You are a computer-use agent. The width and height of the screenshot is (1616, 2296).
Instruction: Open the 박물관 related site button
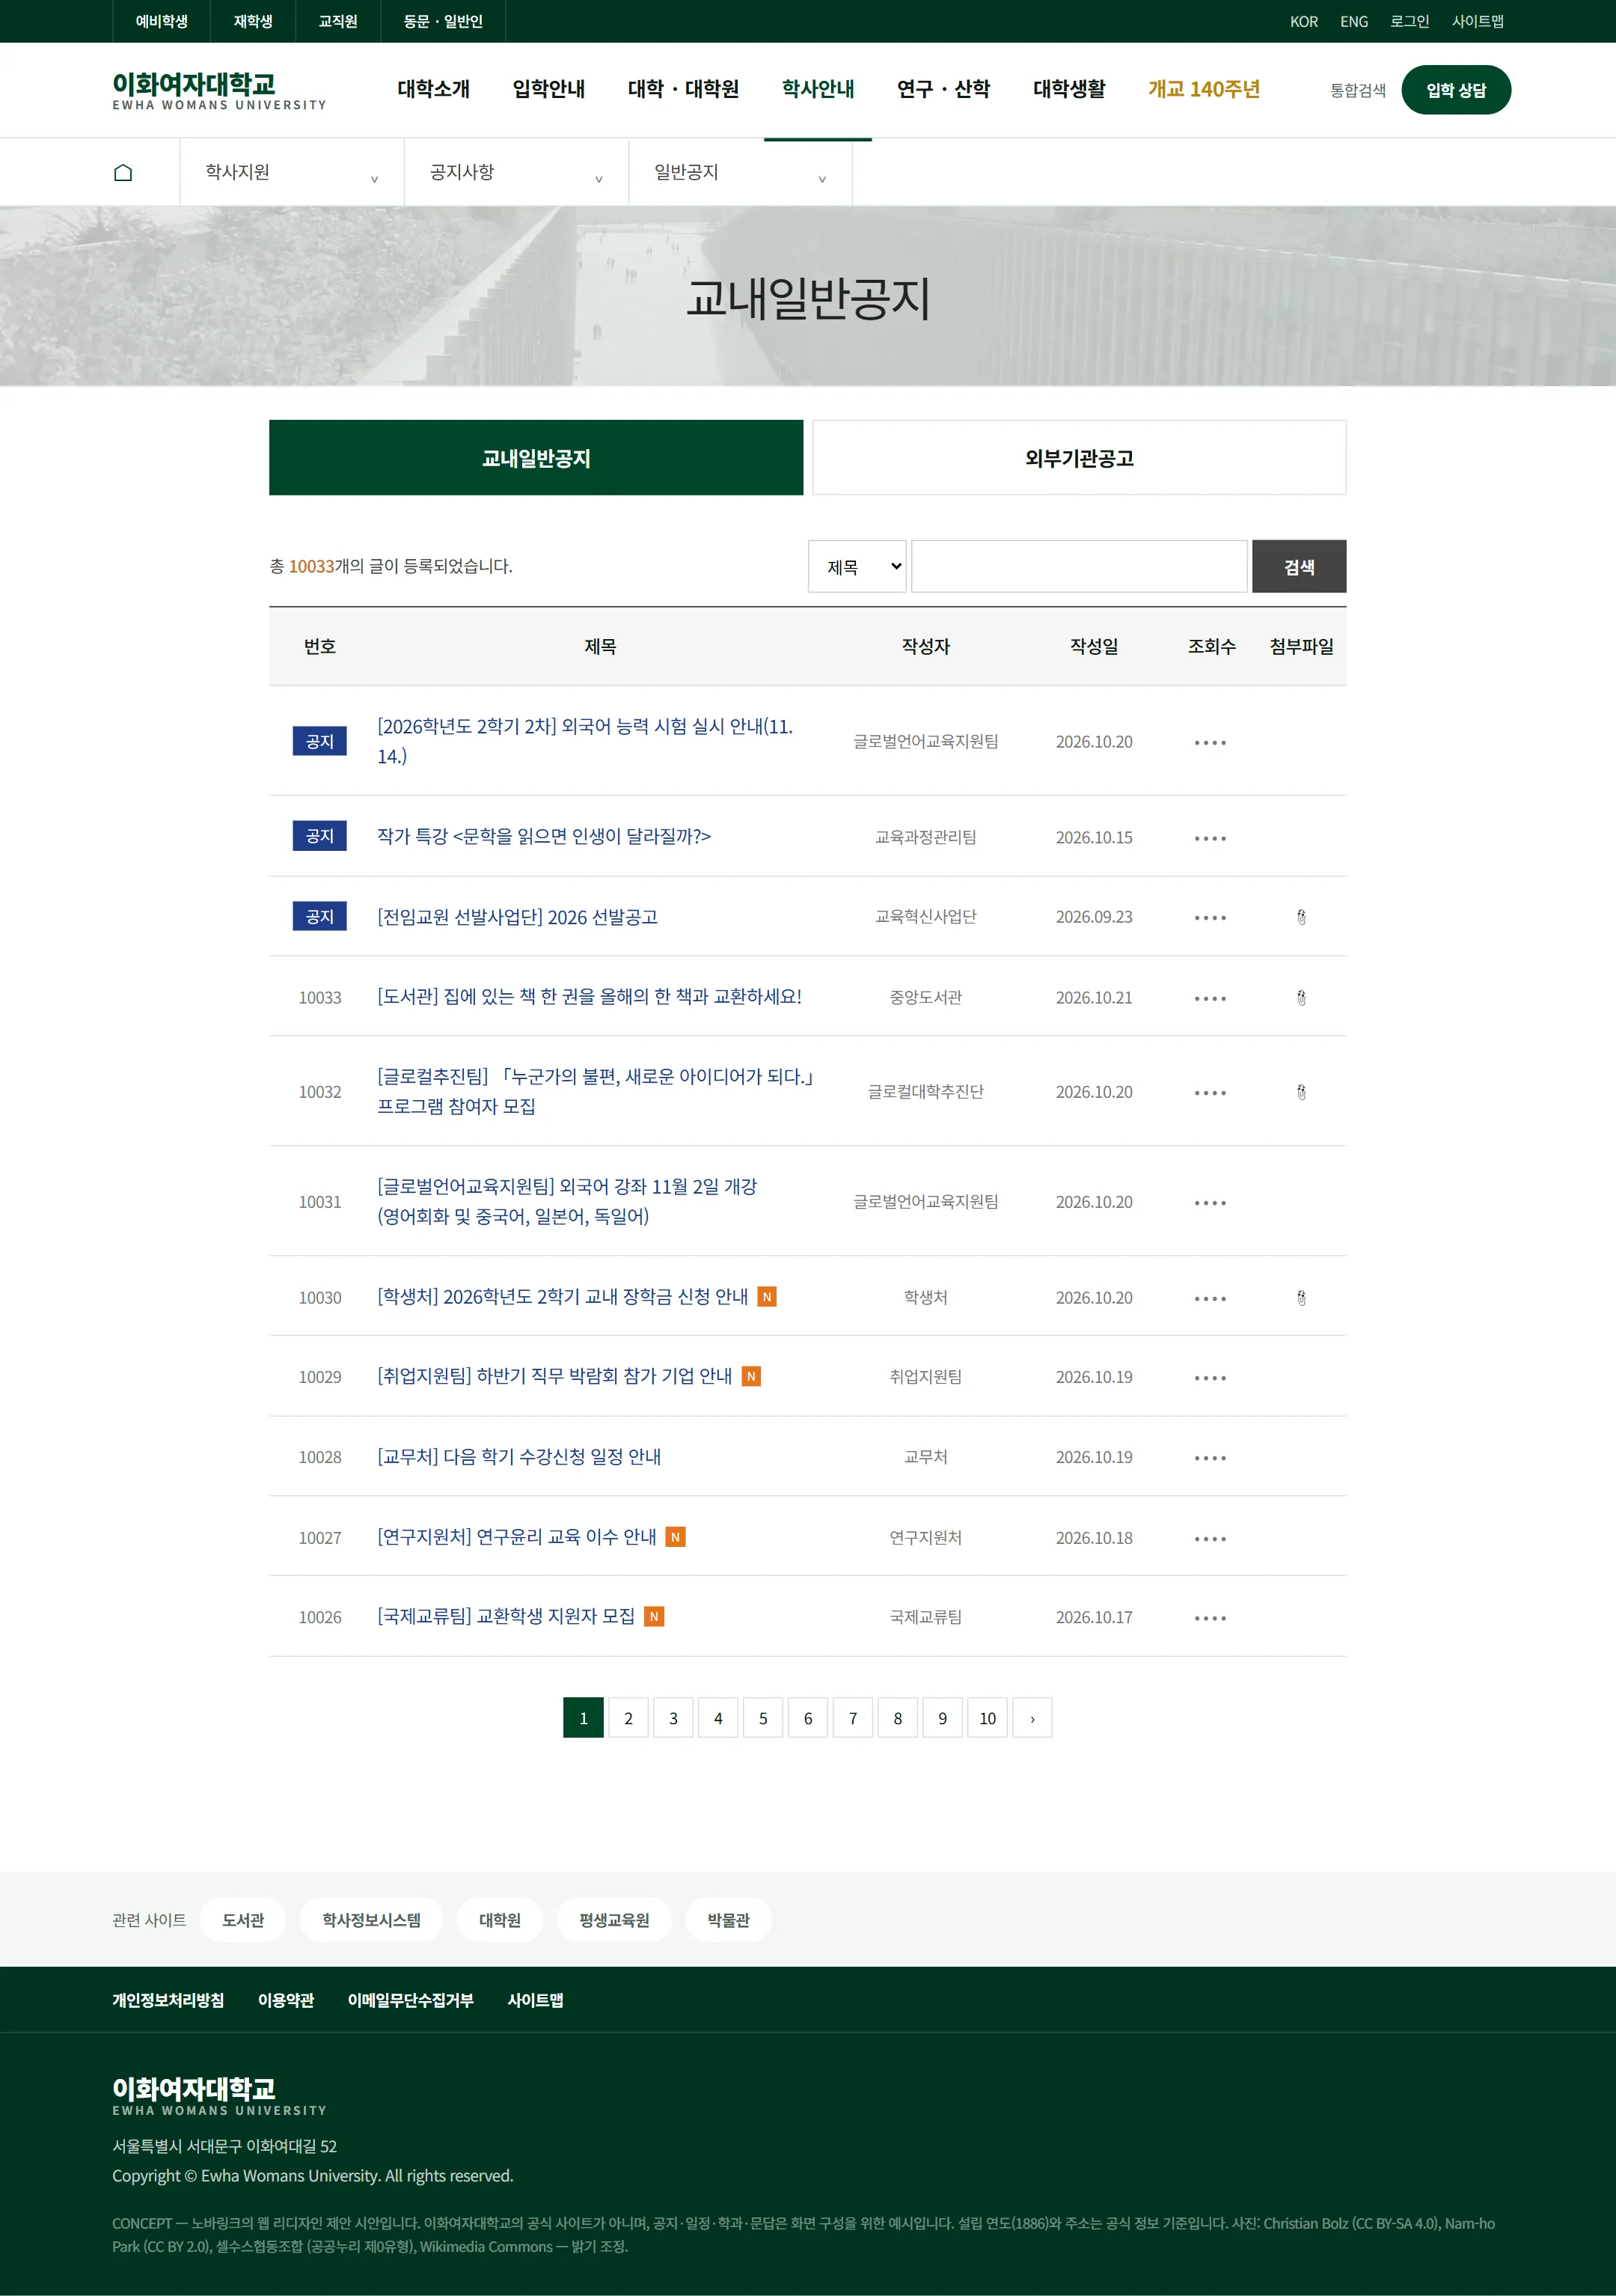pos(728,1920)
